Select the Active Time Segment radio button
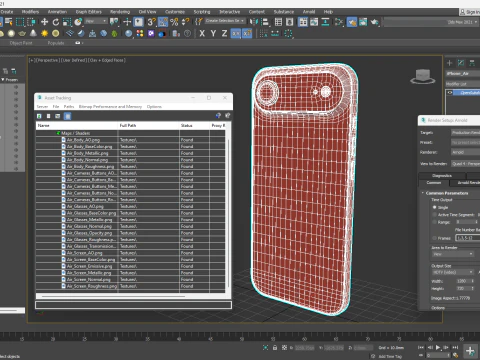Screen dimensions: 480x360 (434, 215)
